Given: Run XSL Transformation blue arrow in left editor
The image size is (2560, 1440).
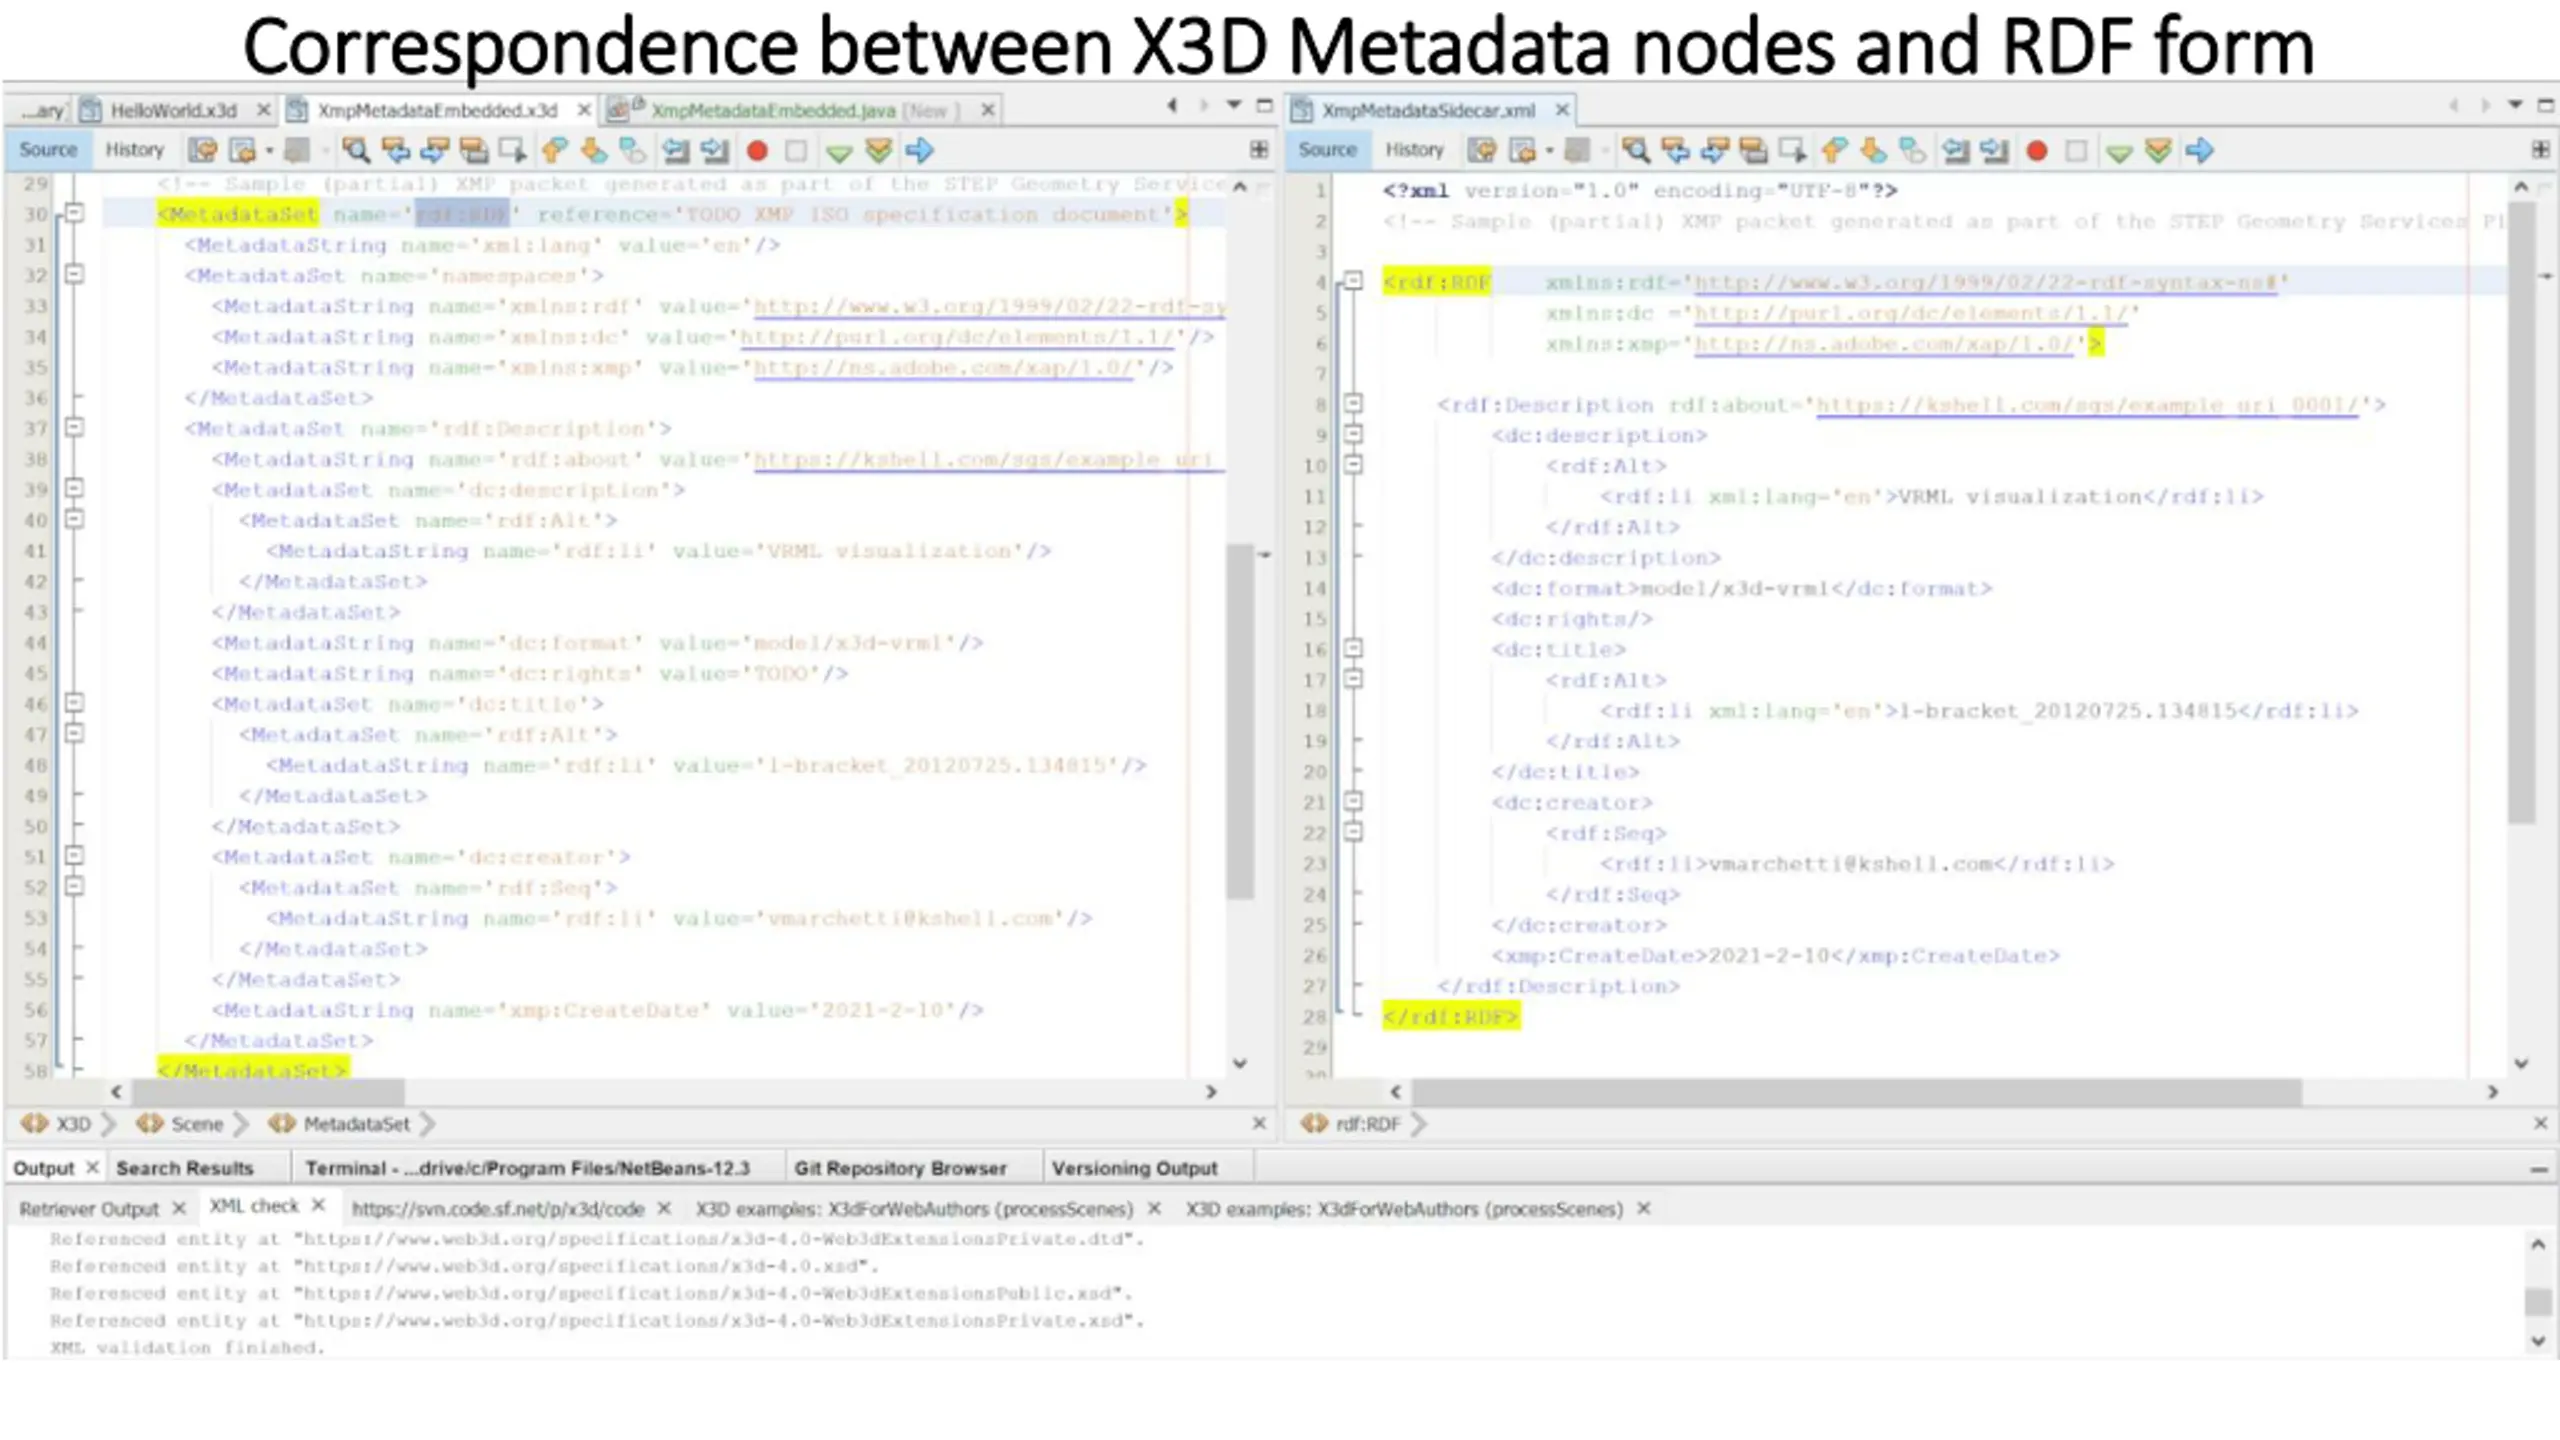Looking at the screenshot, I should pos(919,150).
